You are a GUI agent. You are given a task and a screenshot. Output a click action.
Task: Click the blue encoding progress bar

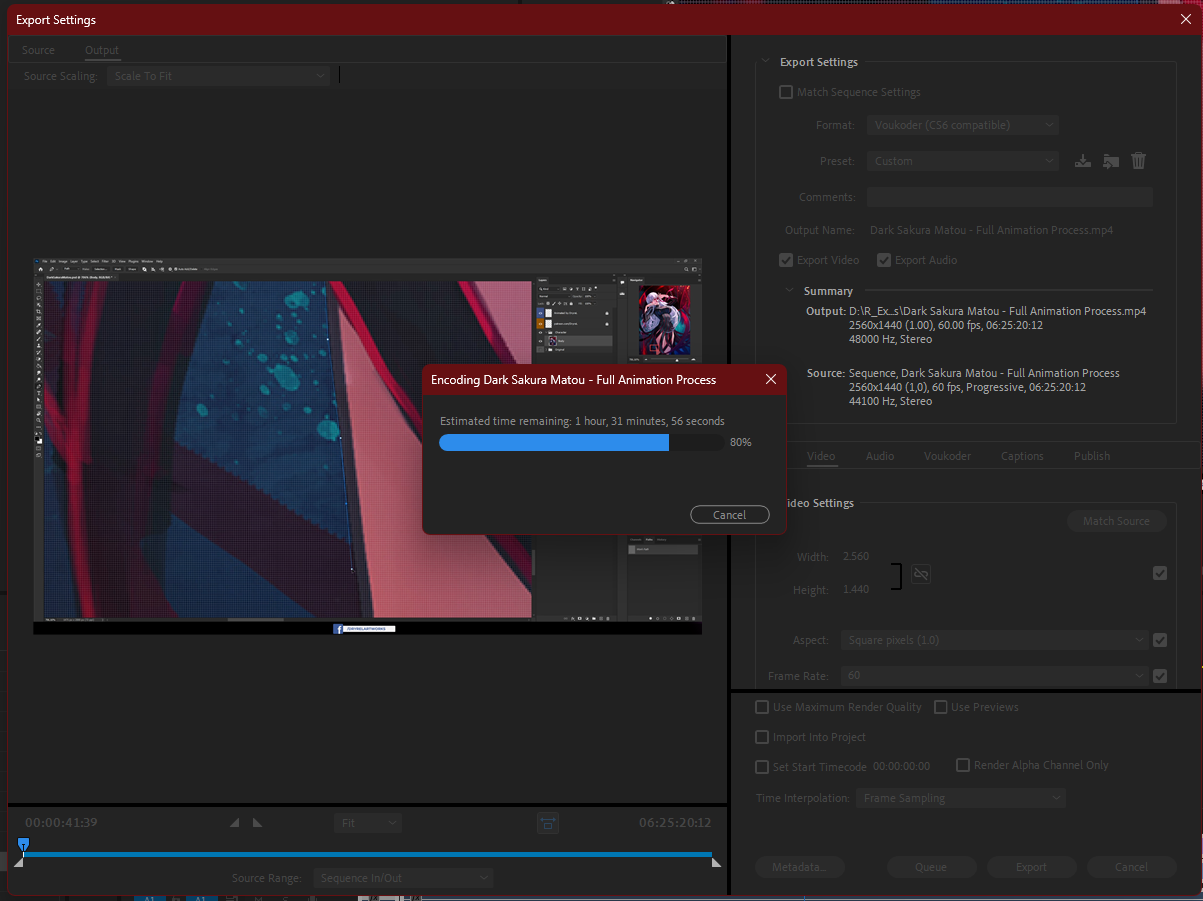pyautogui.click(x=554, y=442)
